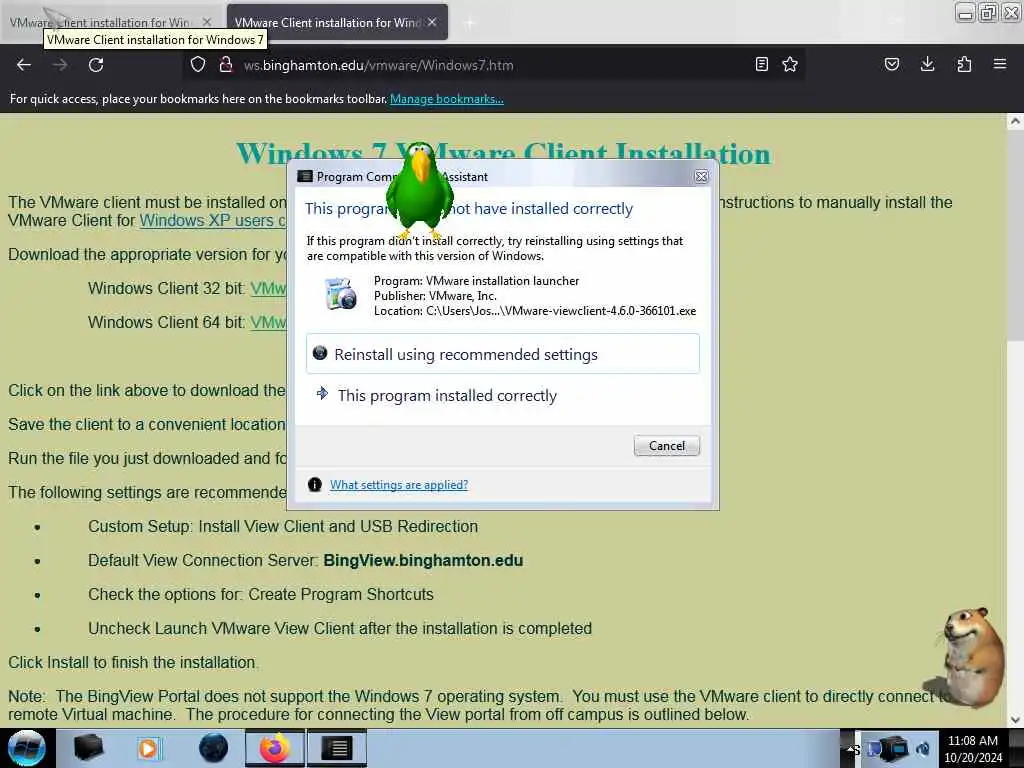This screenshot has height=768, width=1024.
Task: Click the page heading Windows 7 VMware Client Installation
Action: click(504, 154)
